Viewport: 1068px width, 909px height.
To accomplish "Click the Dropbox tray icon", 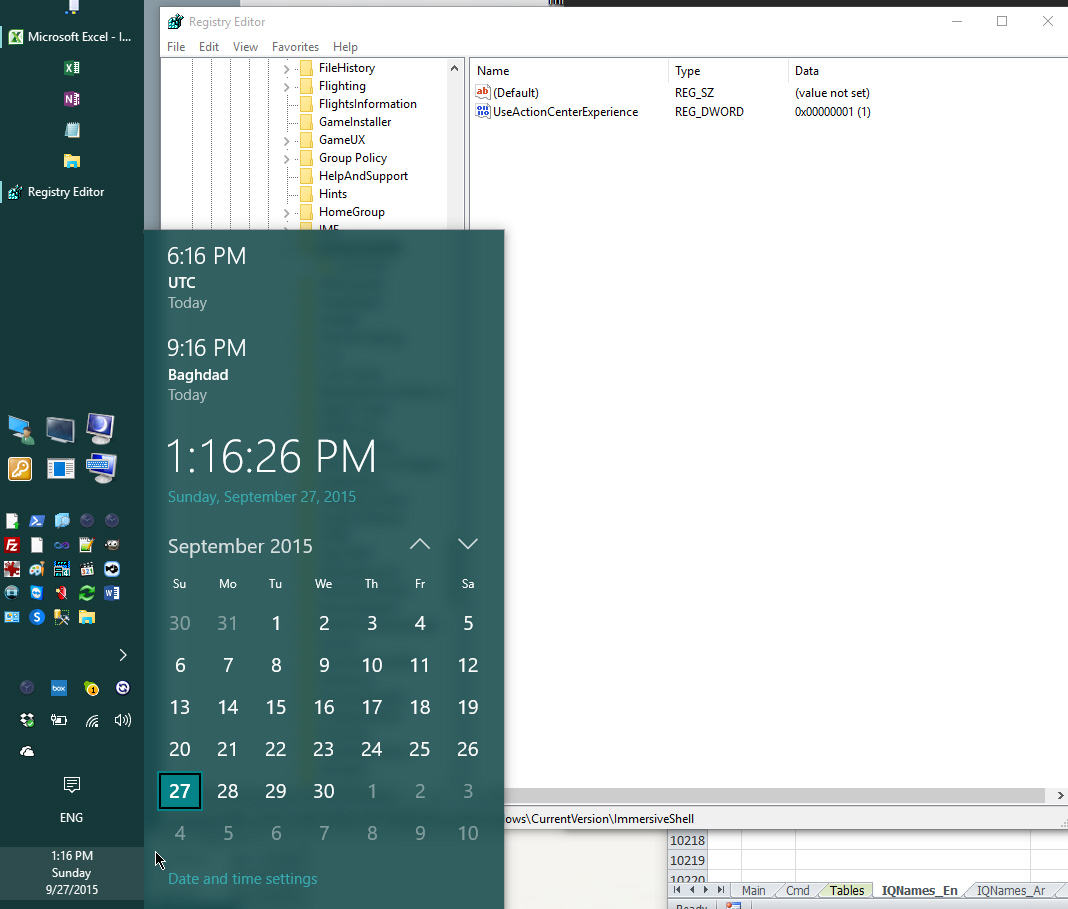I will (27, 720).
